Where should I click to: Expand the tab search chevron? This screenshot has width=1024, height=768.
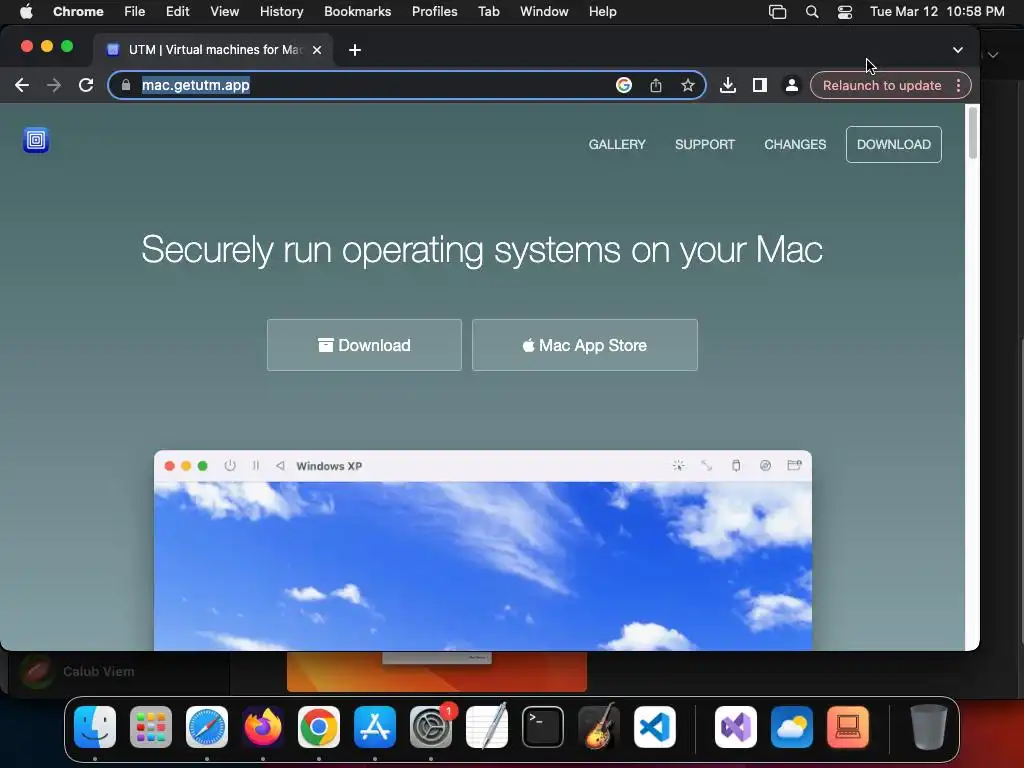[957, 50]
